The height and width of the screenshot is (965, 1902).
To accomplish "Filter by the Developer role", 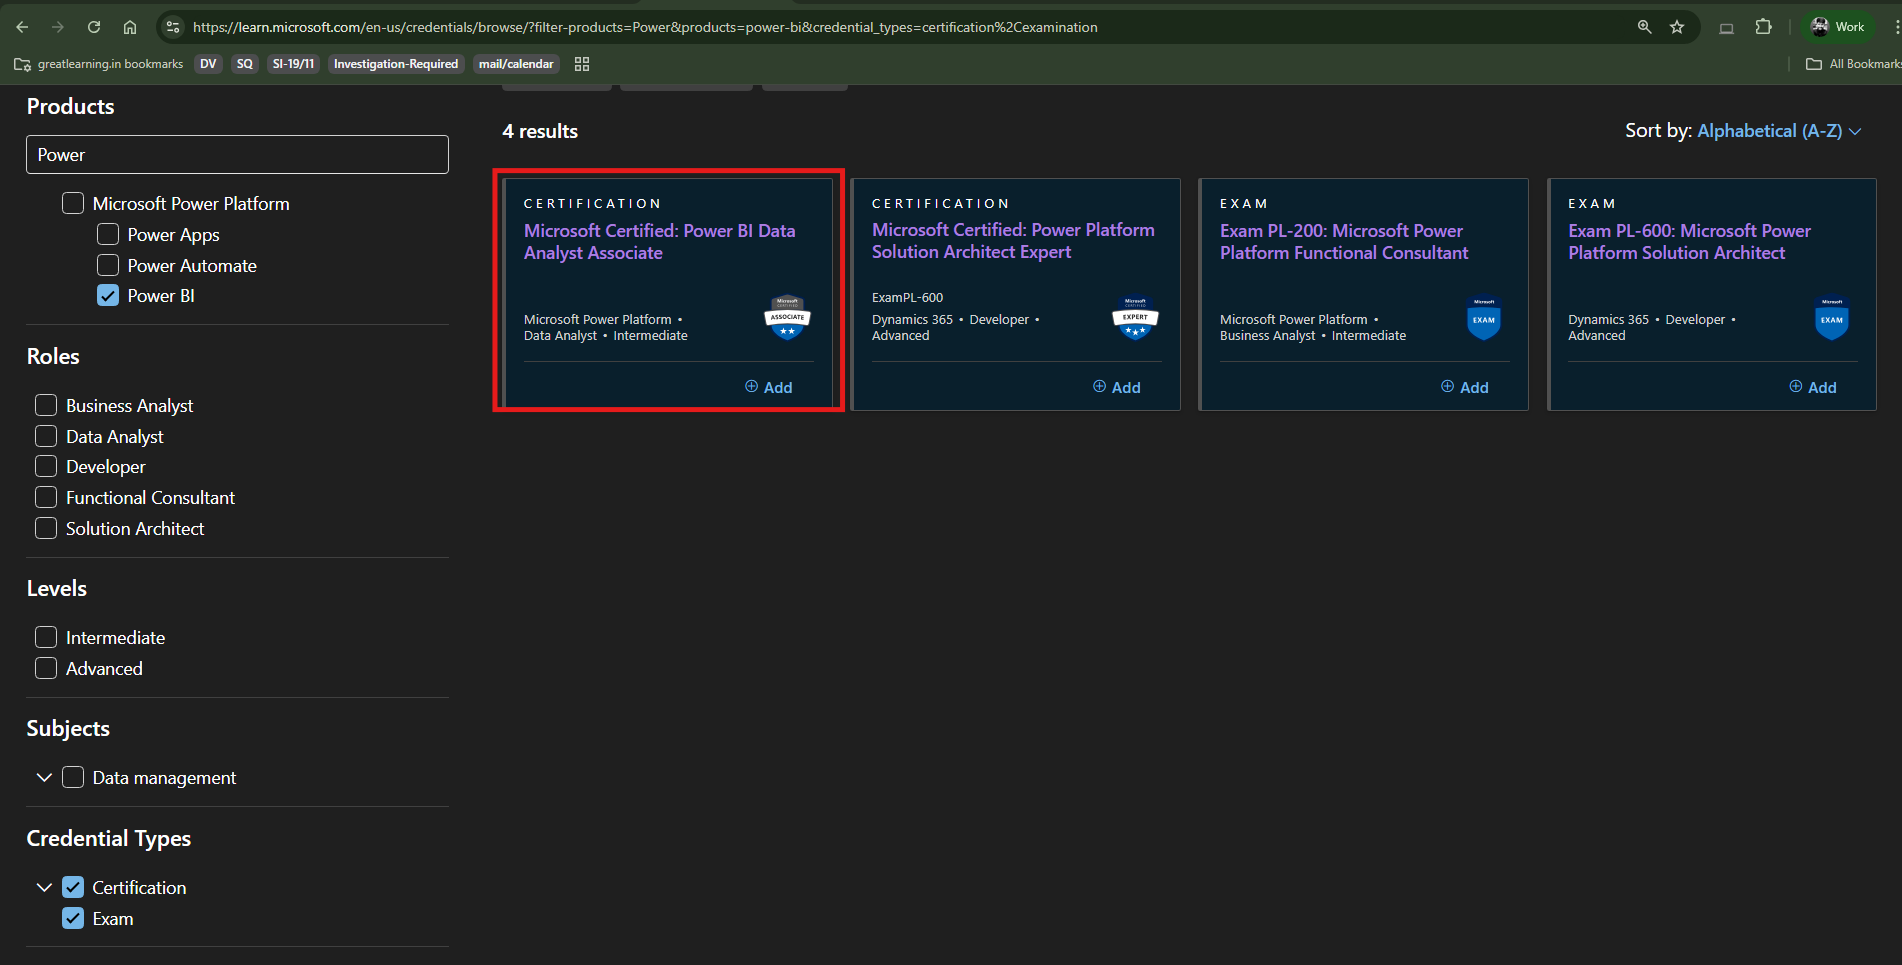I will point(46,466).
